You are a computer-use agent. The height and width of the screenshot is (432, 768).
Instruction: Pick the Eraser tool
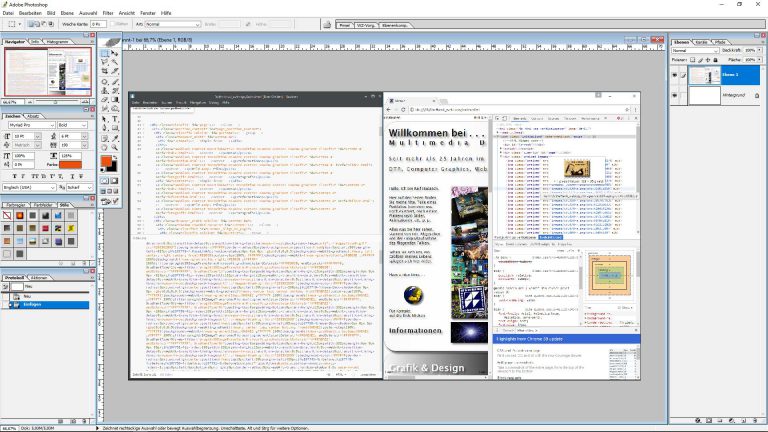104,99
